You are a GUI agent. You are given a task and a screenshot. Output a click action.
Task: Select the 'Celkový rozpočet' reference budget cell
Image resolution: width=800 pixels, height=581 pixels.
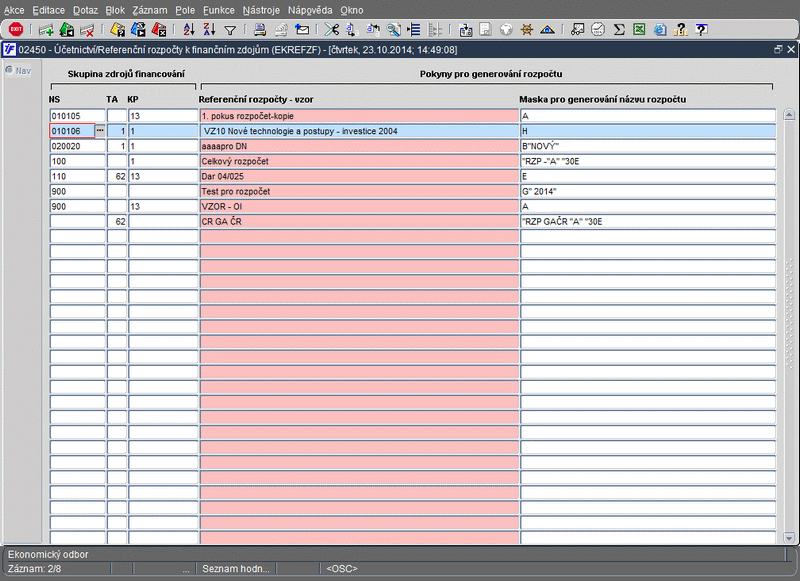pos(359,161)
